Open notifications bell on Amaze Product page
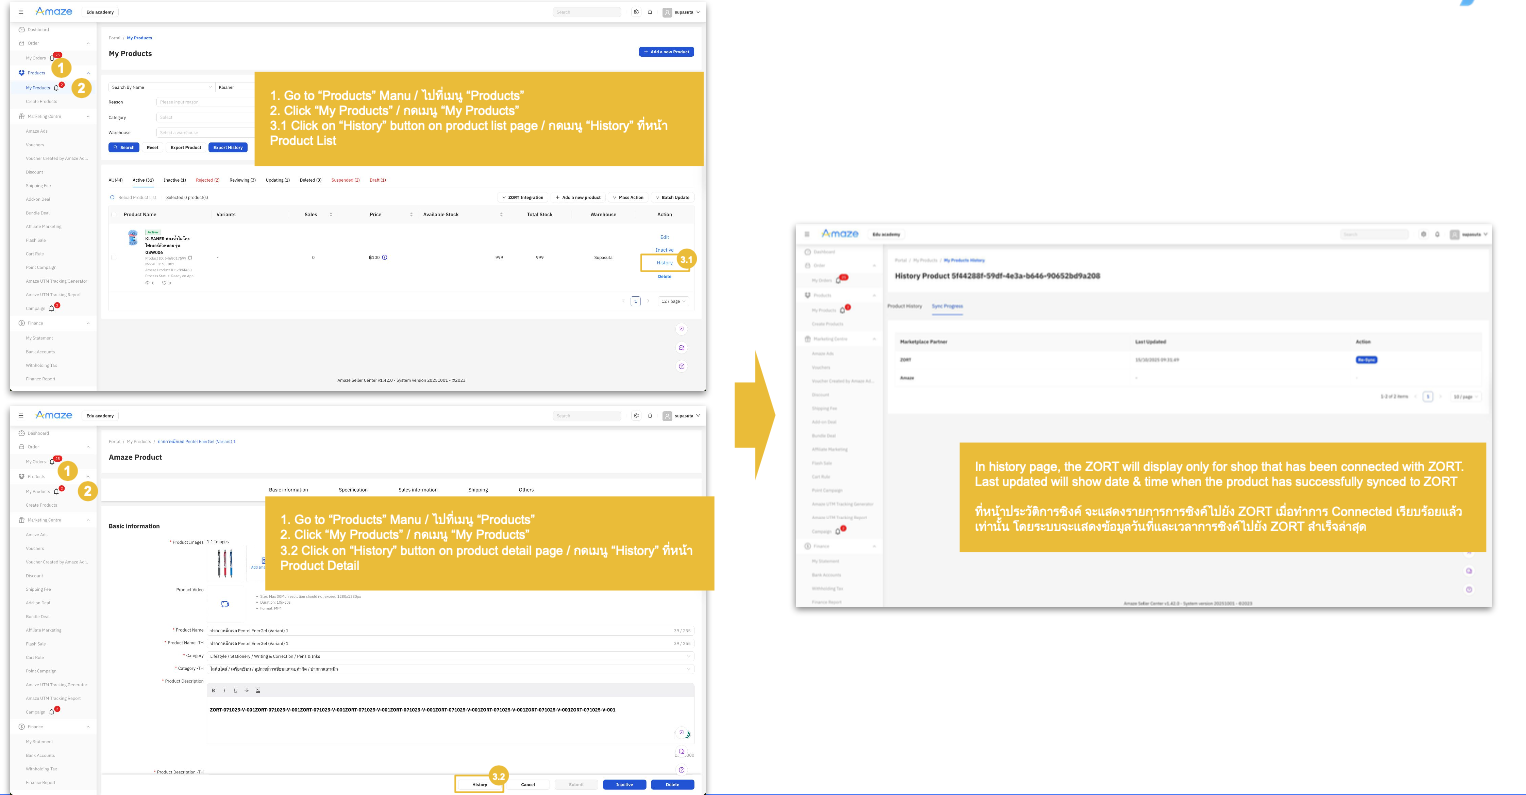The height and width of the screenshot is (795, 1526). point(650,415)
